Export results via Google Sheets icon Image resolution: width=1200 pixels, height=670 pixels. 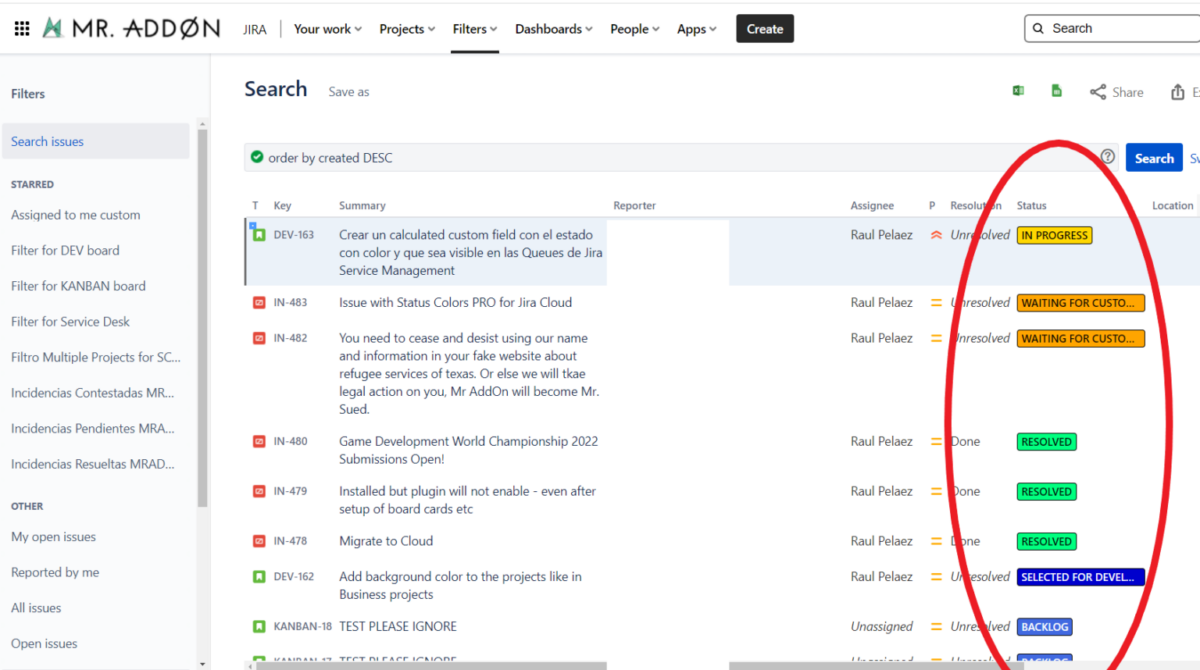click(x=1056, y=90)
